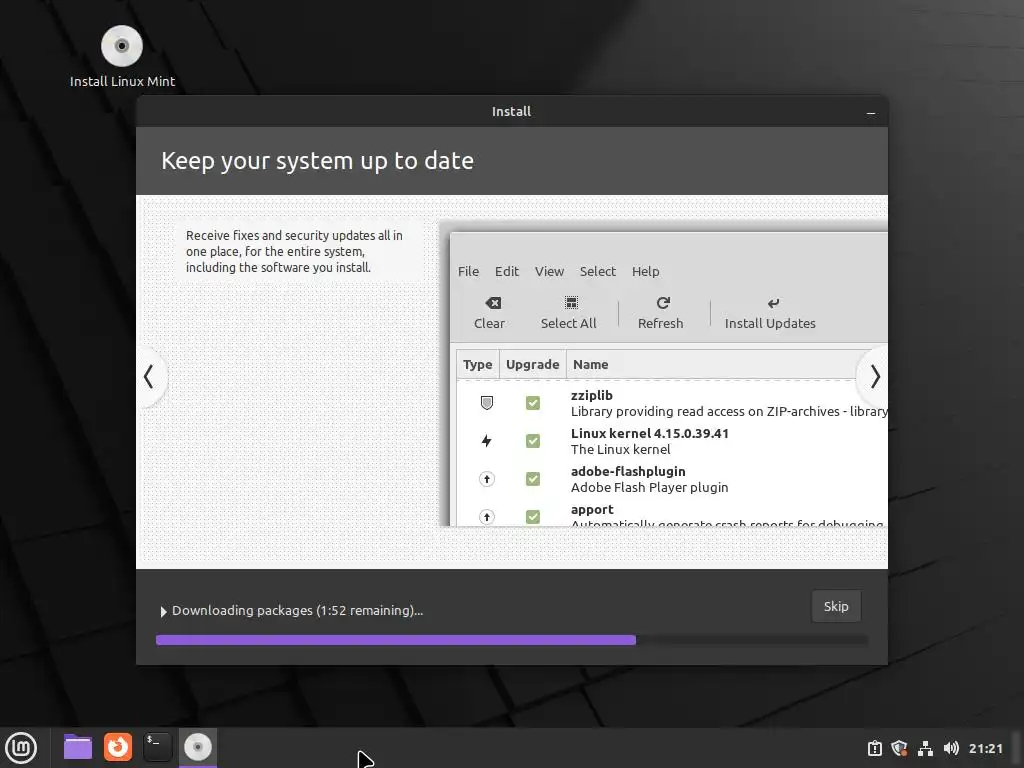Click the up-arrow icon beside adobe-flashplugin
The image size is (1024, 768).
(x=487, y=479)
